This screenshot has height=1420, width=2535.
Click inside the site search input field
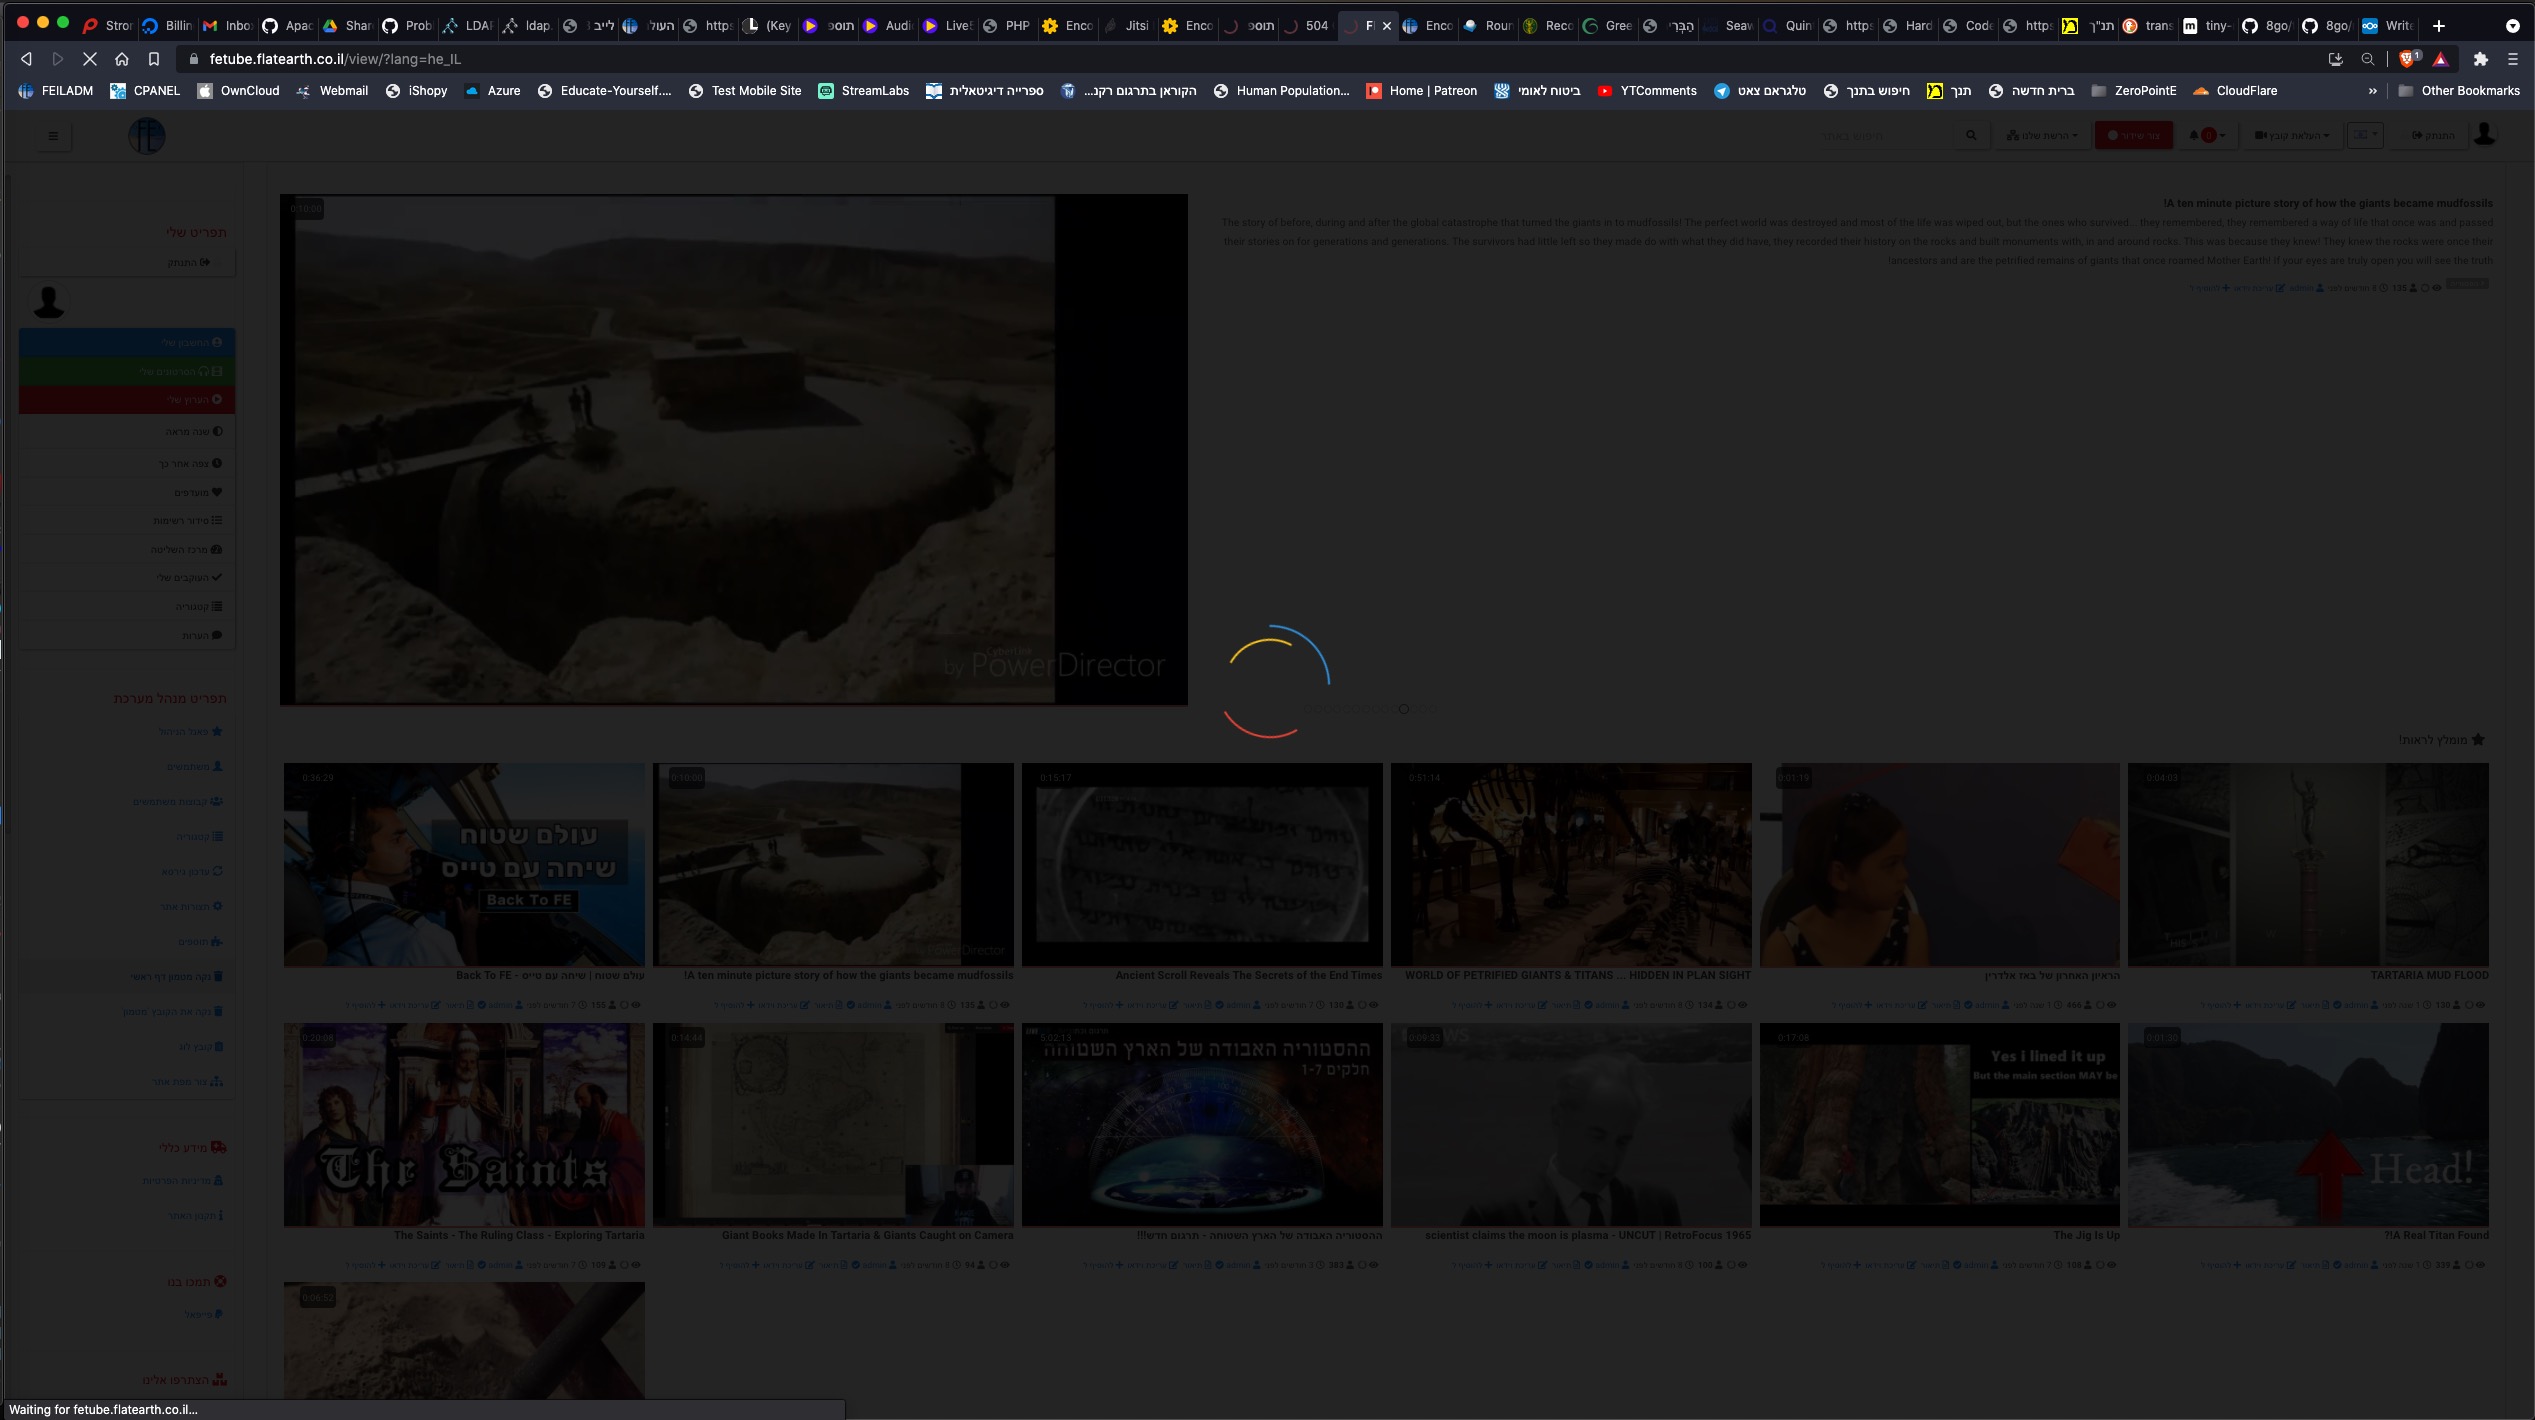coord(1880,135)
